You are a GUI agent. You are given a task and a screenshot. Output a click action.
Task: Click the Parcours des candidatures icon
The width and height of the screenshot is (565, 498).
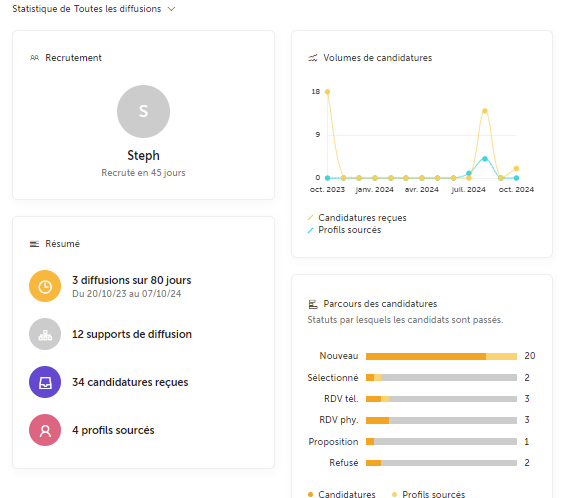[313, 304]
